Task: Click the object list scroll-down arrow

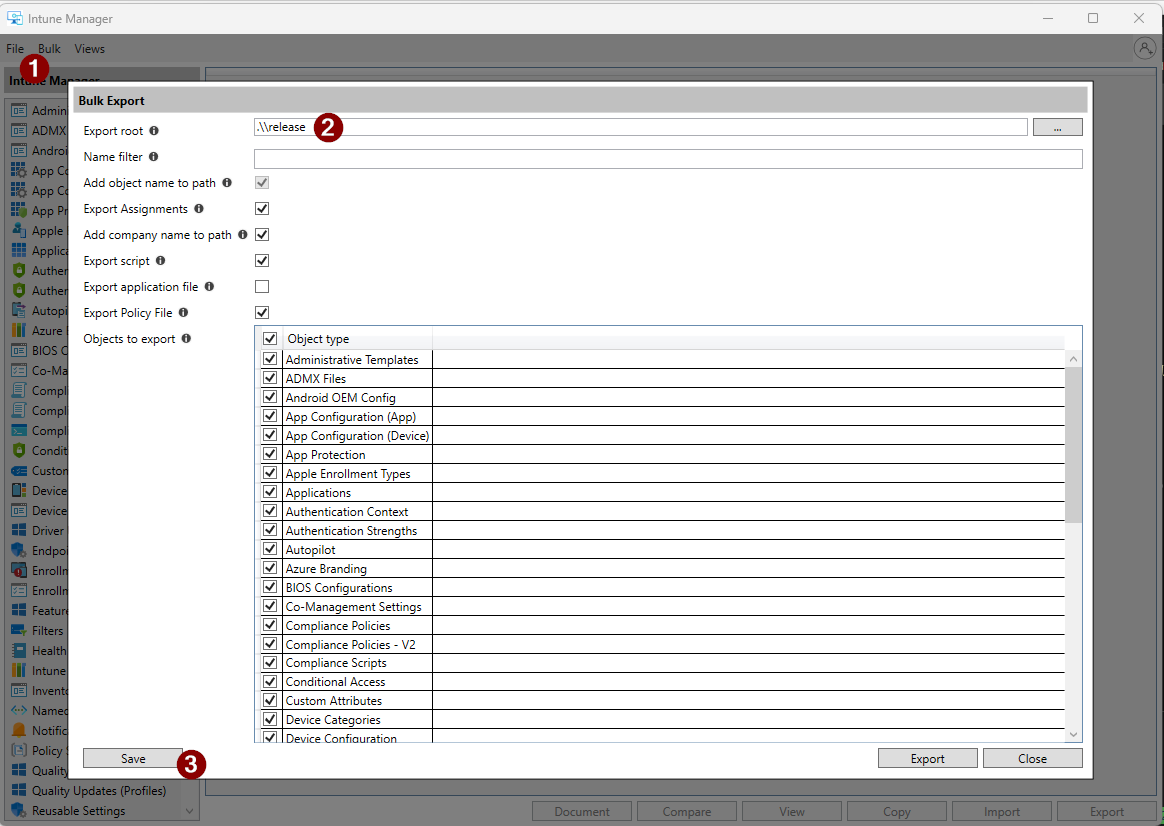Action: [x=1073, y=734]
